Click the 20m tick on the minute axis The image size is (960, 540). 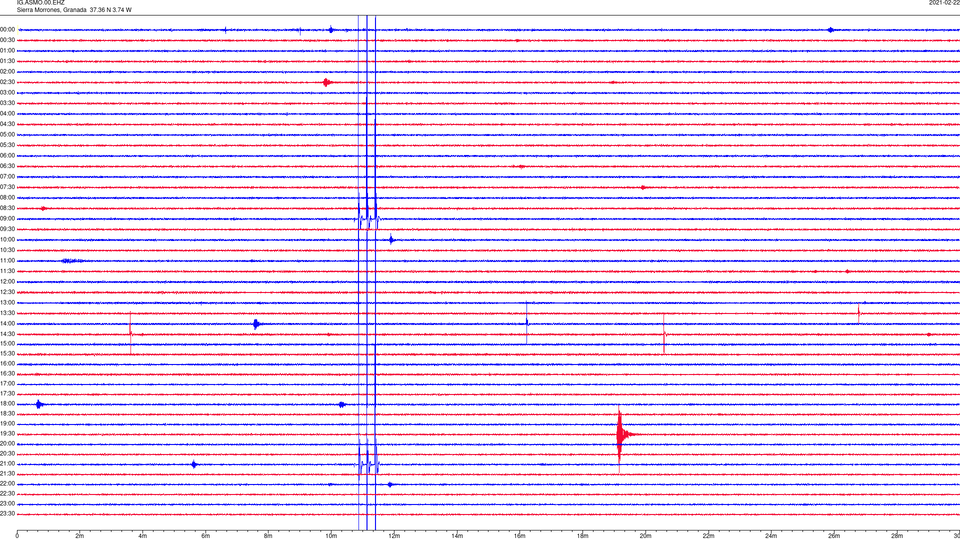coord(645,536)
